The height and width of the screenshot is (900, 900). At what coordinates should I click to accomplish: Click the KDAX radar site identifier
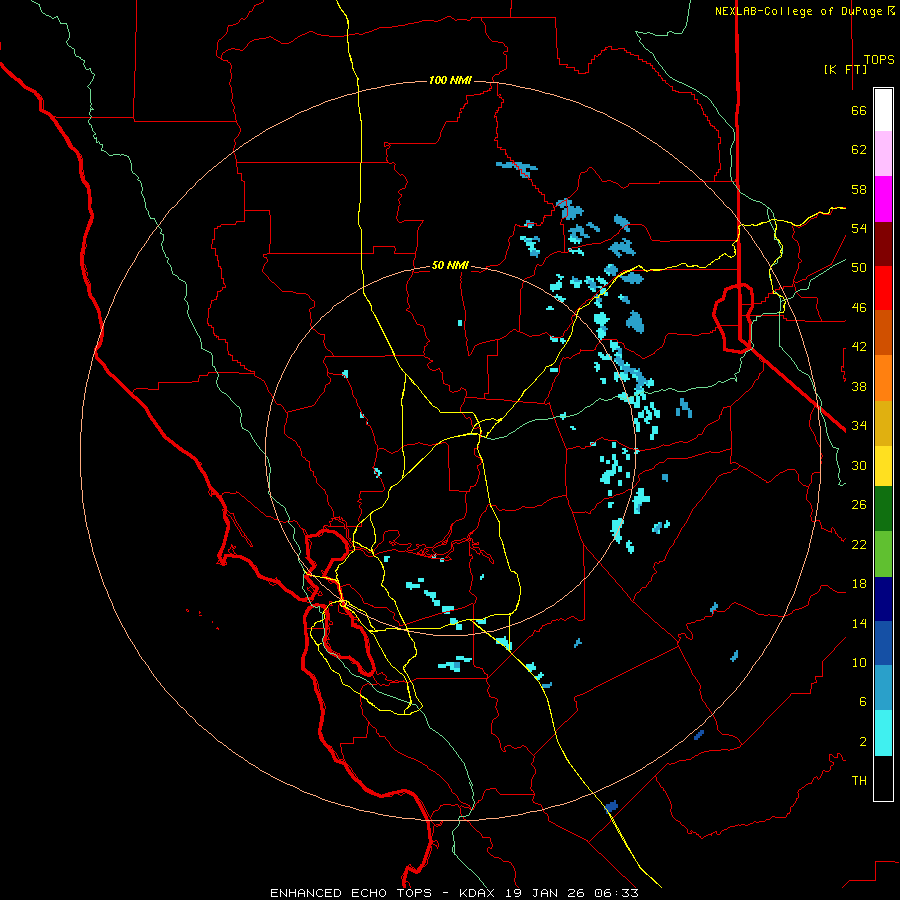(x=479, y=893)
